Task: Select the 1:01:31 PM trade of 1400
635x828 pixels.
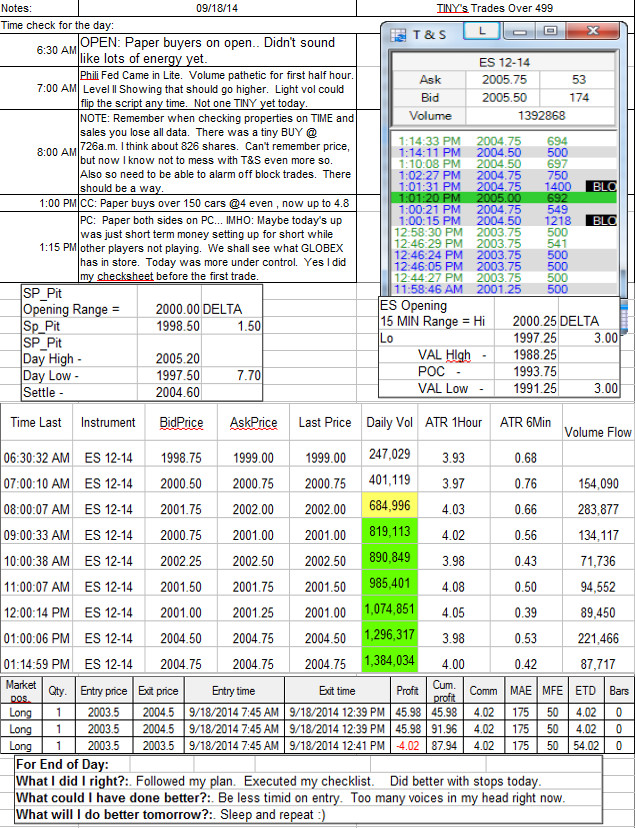Action: point(504,186)
